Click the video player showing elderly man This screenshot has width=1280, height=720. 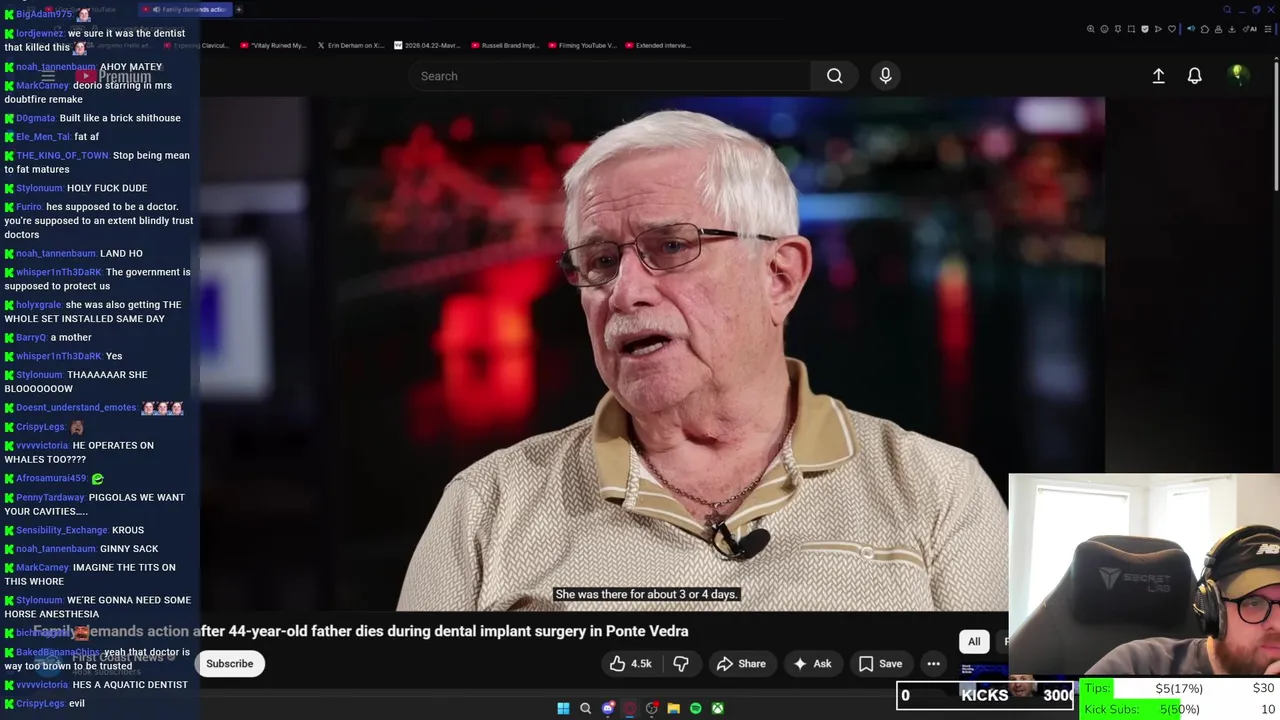point(652,353)
